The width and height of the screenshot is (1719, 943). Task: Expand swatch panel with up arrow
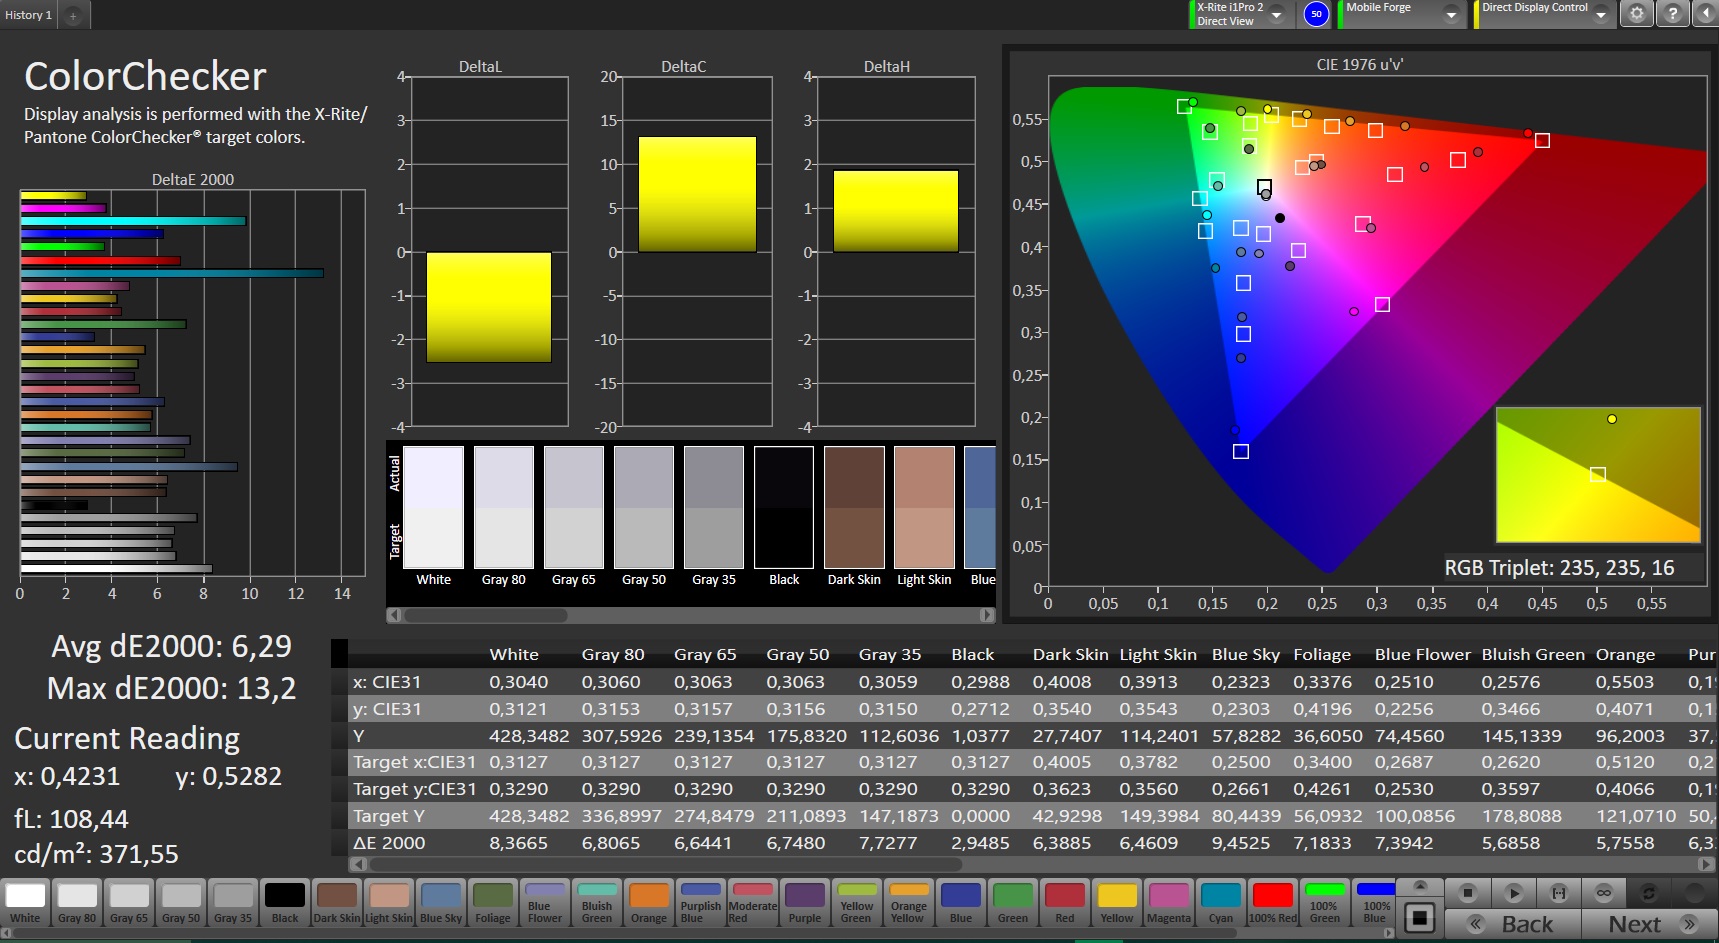coord(1419,887)
